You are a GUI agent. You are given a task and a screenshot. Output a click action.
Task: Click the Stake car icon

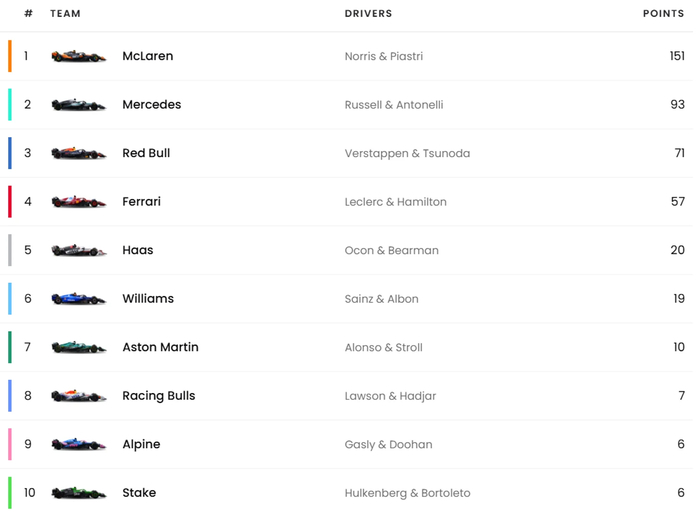click(x=78, y=493)
